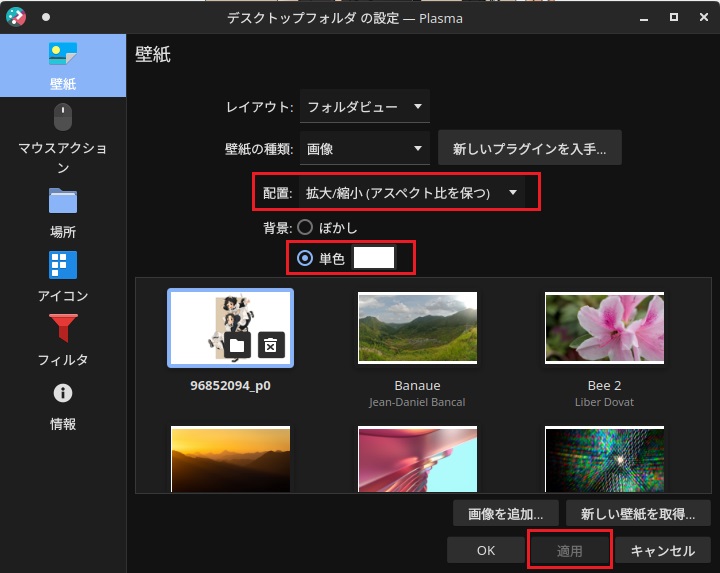Click the open folder icon on 96852094_p0 thumbnail
Image resolution: width=720 pixels, height=573 pixels.
coord(237,345)
